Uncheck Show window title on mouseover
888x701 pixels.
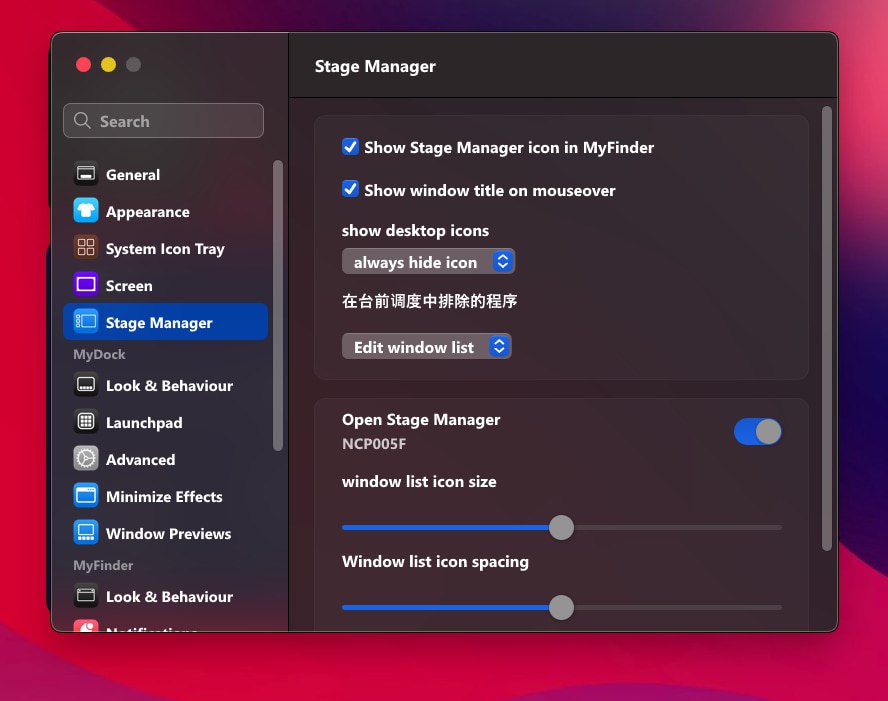click(351, 189)
